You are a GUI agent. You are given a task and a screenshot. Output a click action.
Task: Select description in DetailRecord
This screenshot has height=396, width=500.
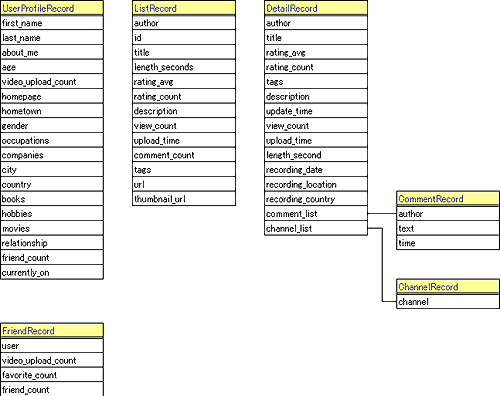(x=316, y=96)
